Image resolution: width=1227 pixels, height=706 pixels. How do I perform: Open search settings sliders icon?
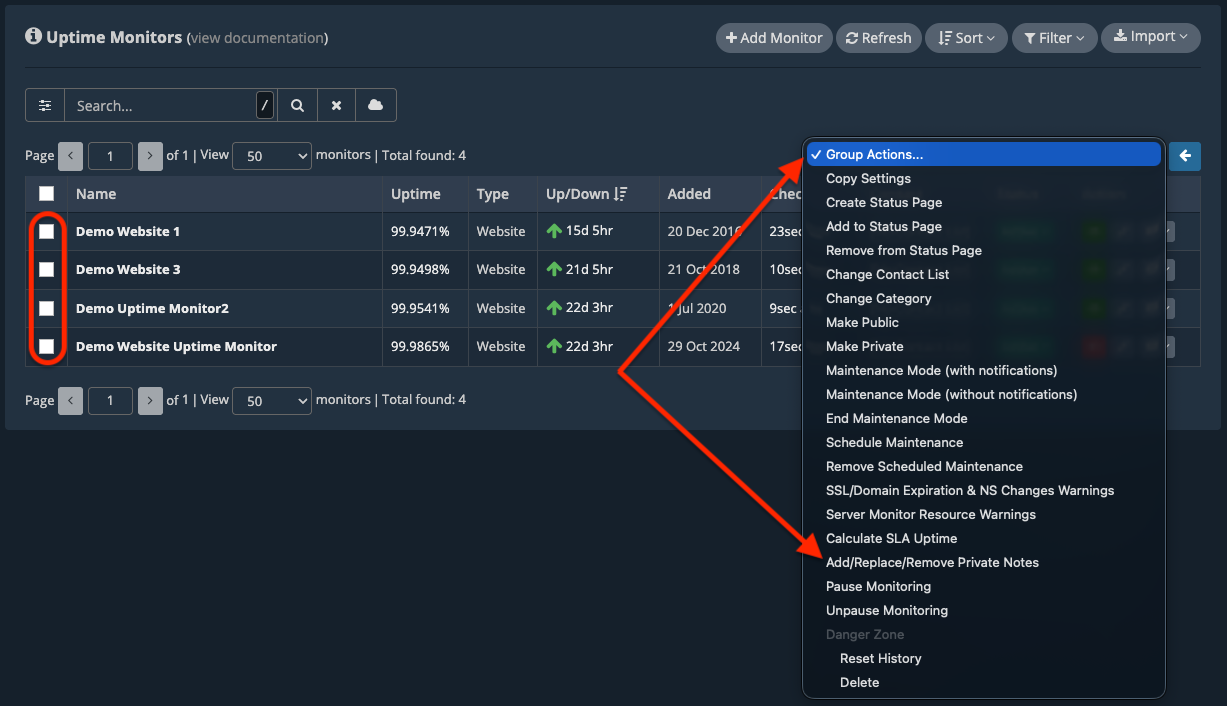point(45,105)
